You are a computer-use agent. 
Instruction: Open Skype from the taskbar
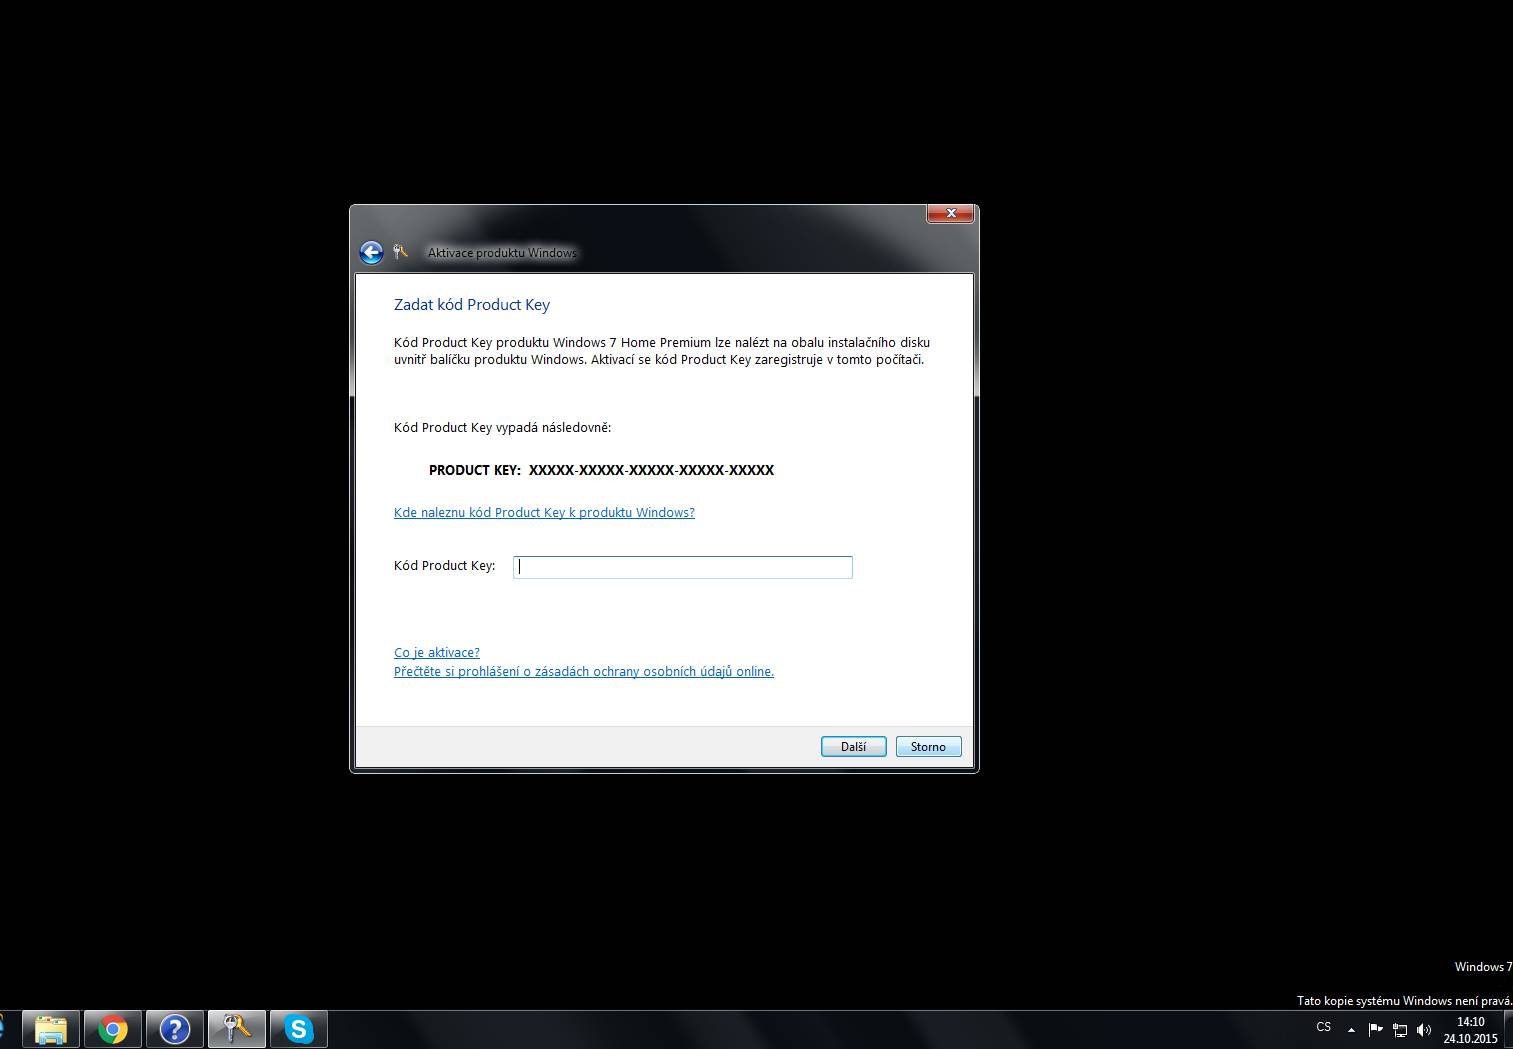pos(299,1029)
